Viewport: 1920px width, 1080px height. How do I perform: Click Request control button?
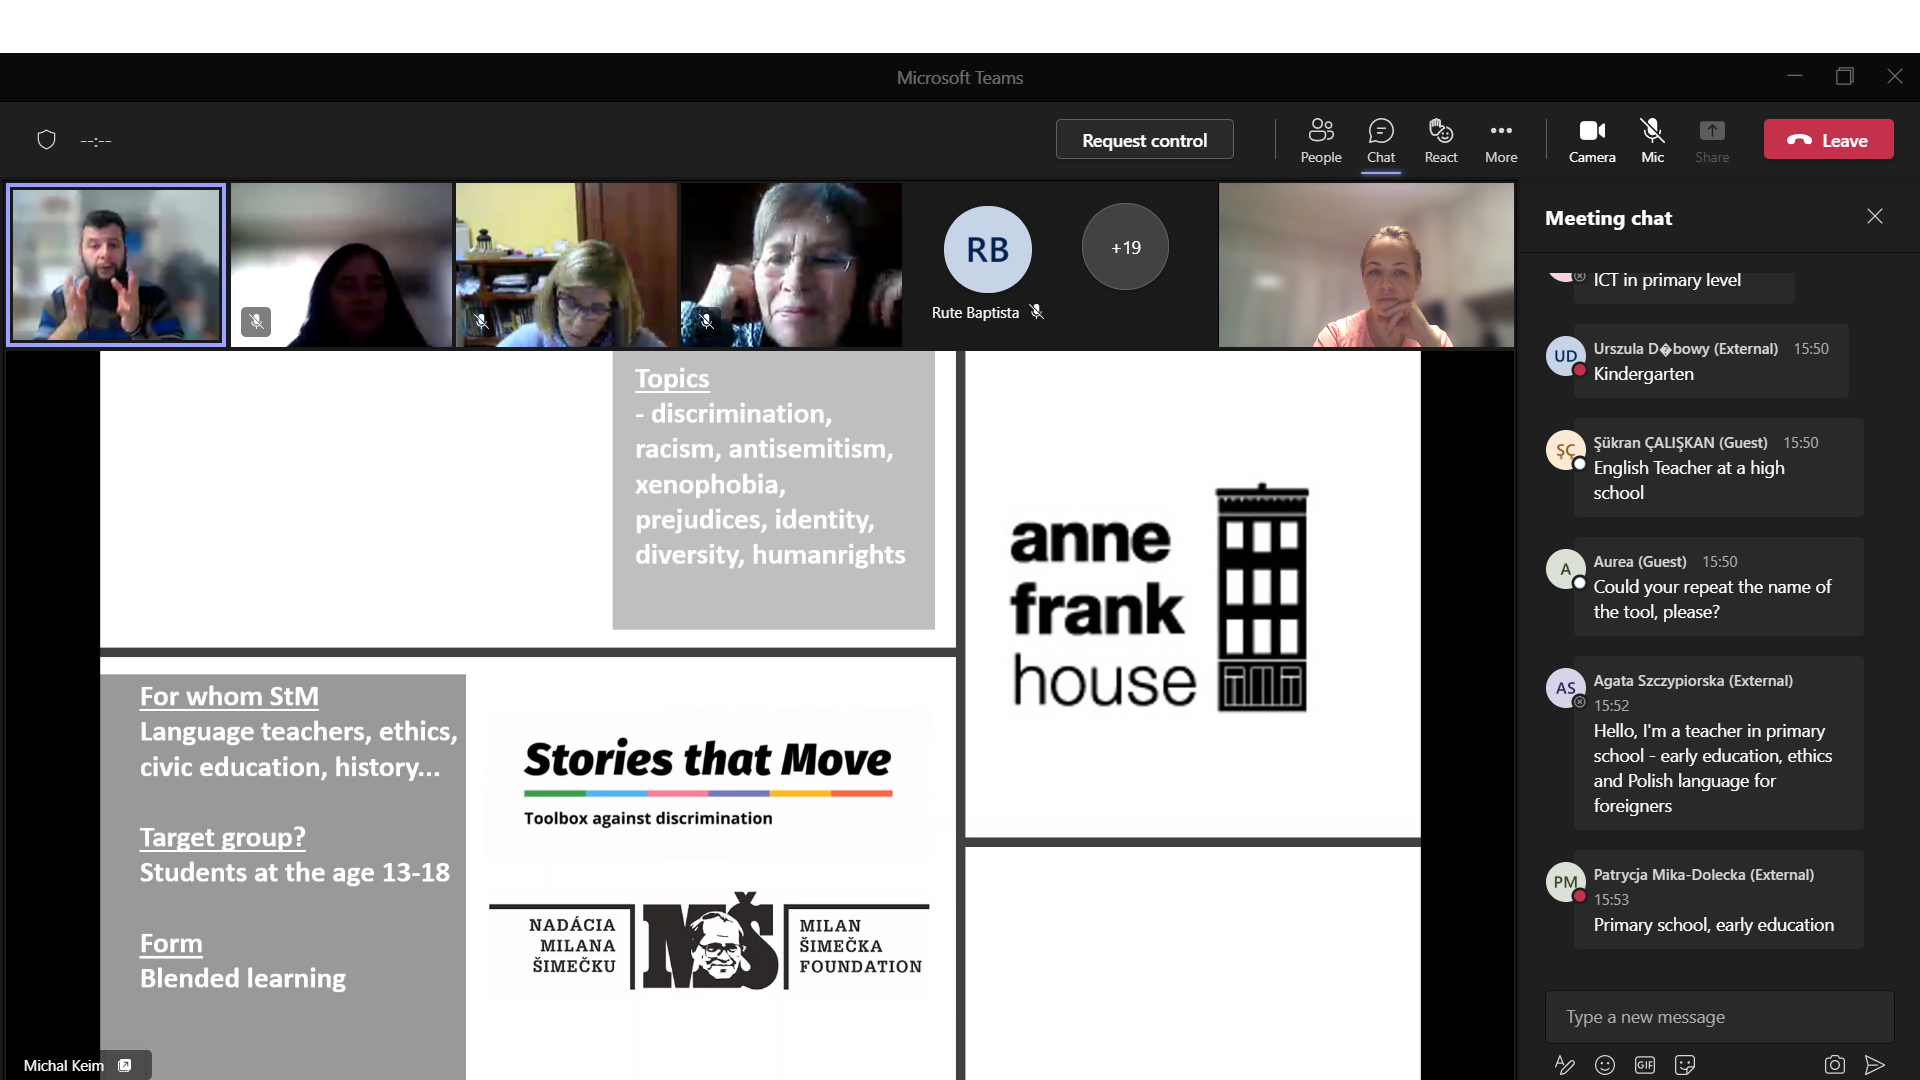[1144, 140]
